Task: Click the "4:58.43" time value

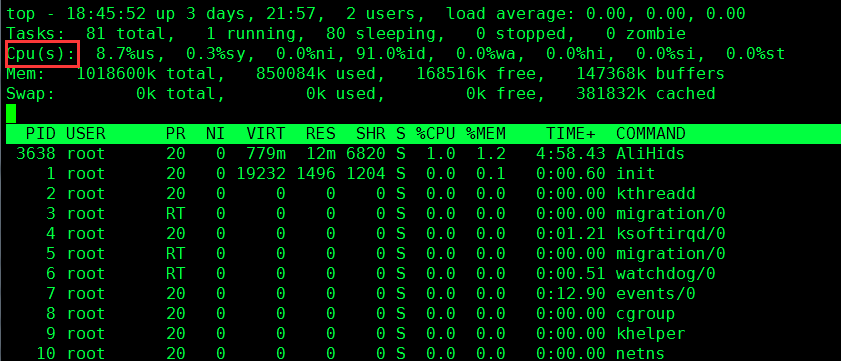Action: coord(571,154)
